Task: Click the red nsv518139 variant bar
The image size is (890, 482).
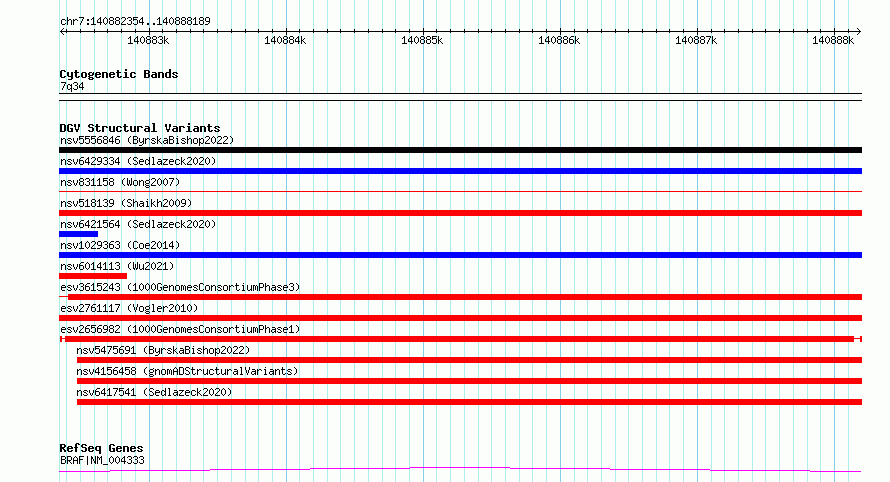Action: (460, 213)
